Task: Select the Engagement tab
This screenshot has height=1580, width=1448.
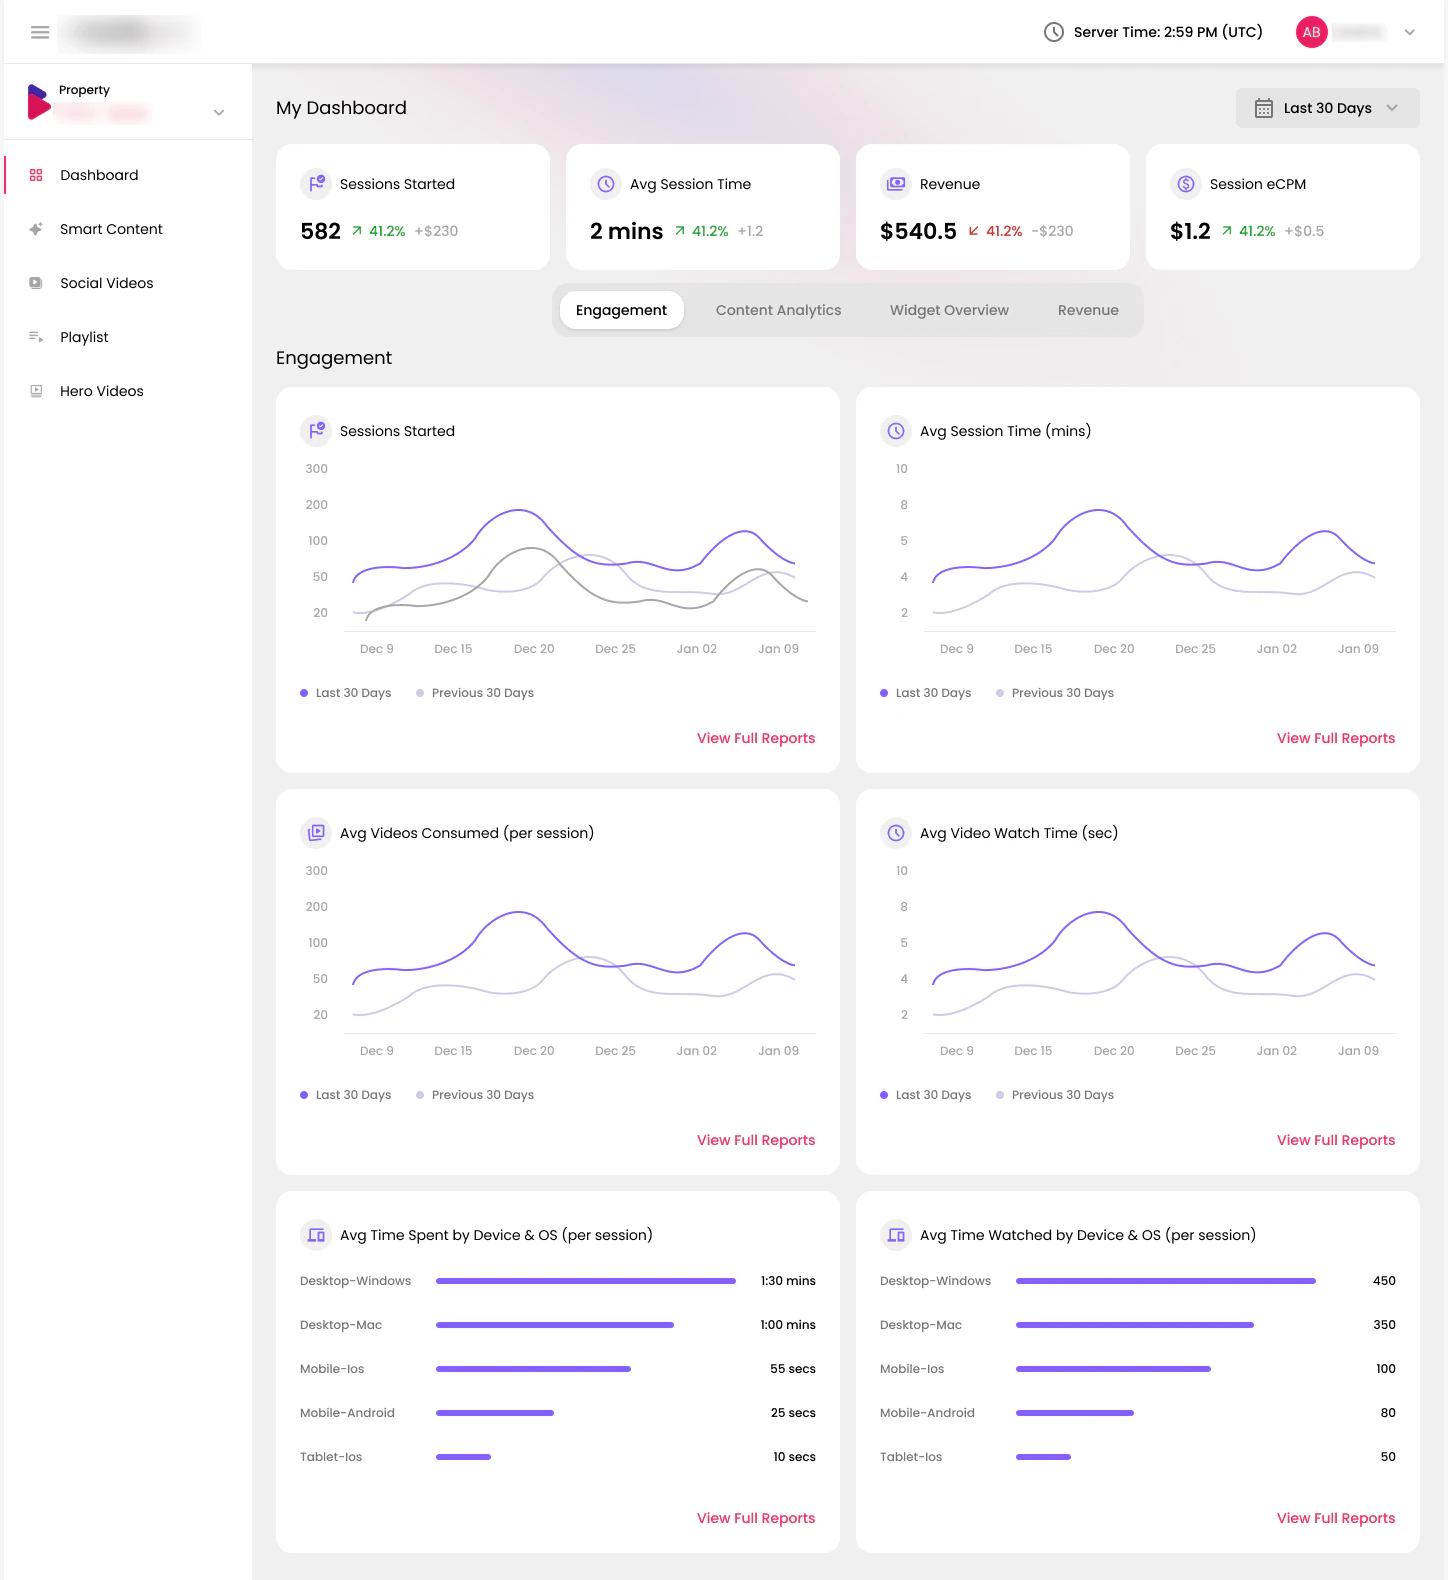Action: (x=621, y=310)
